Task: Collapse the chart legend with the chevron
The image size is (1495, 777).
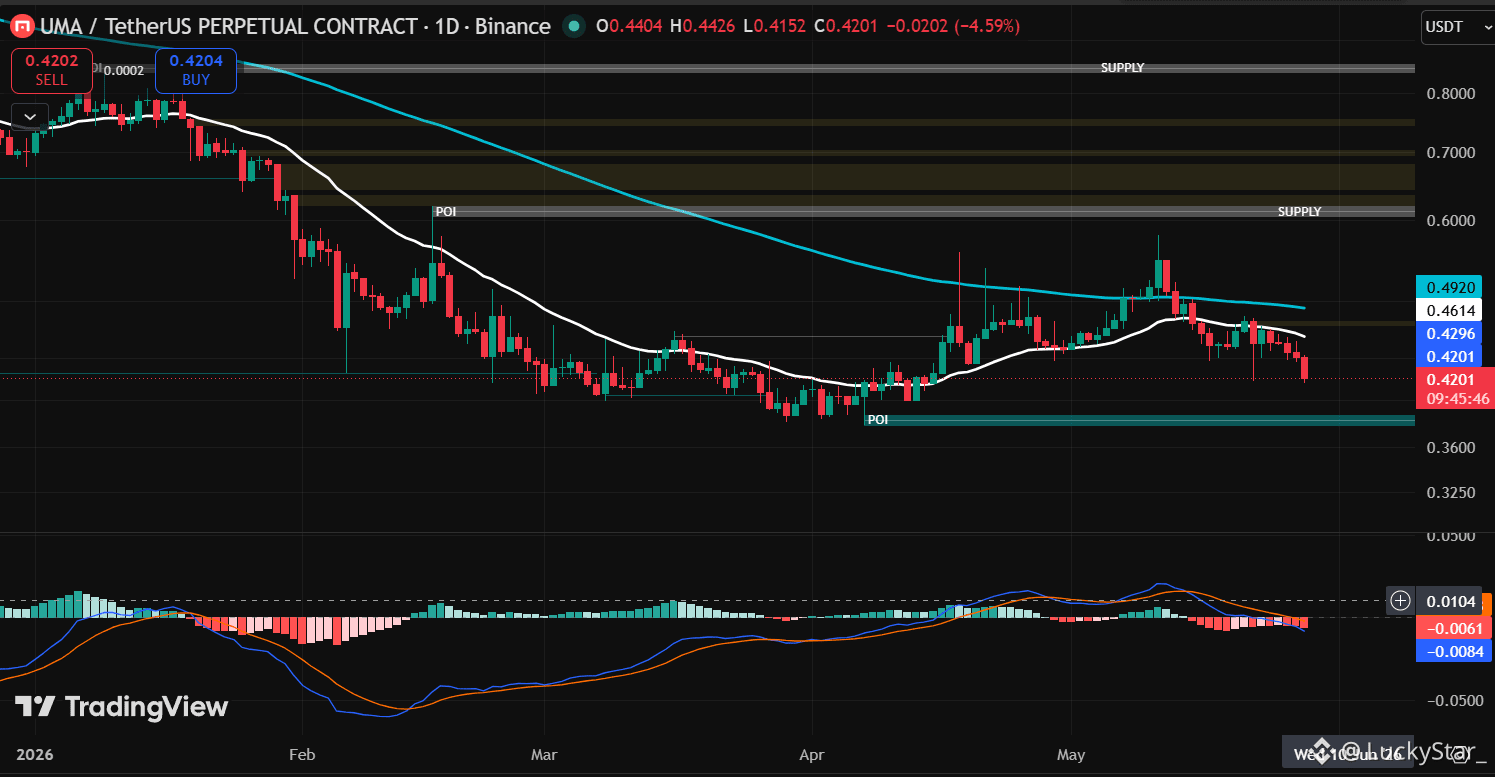Action: pyautogui.click(x=30, y=117)
